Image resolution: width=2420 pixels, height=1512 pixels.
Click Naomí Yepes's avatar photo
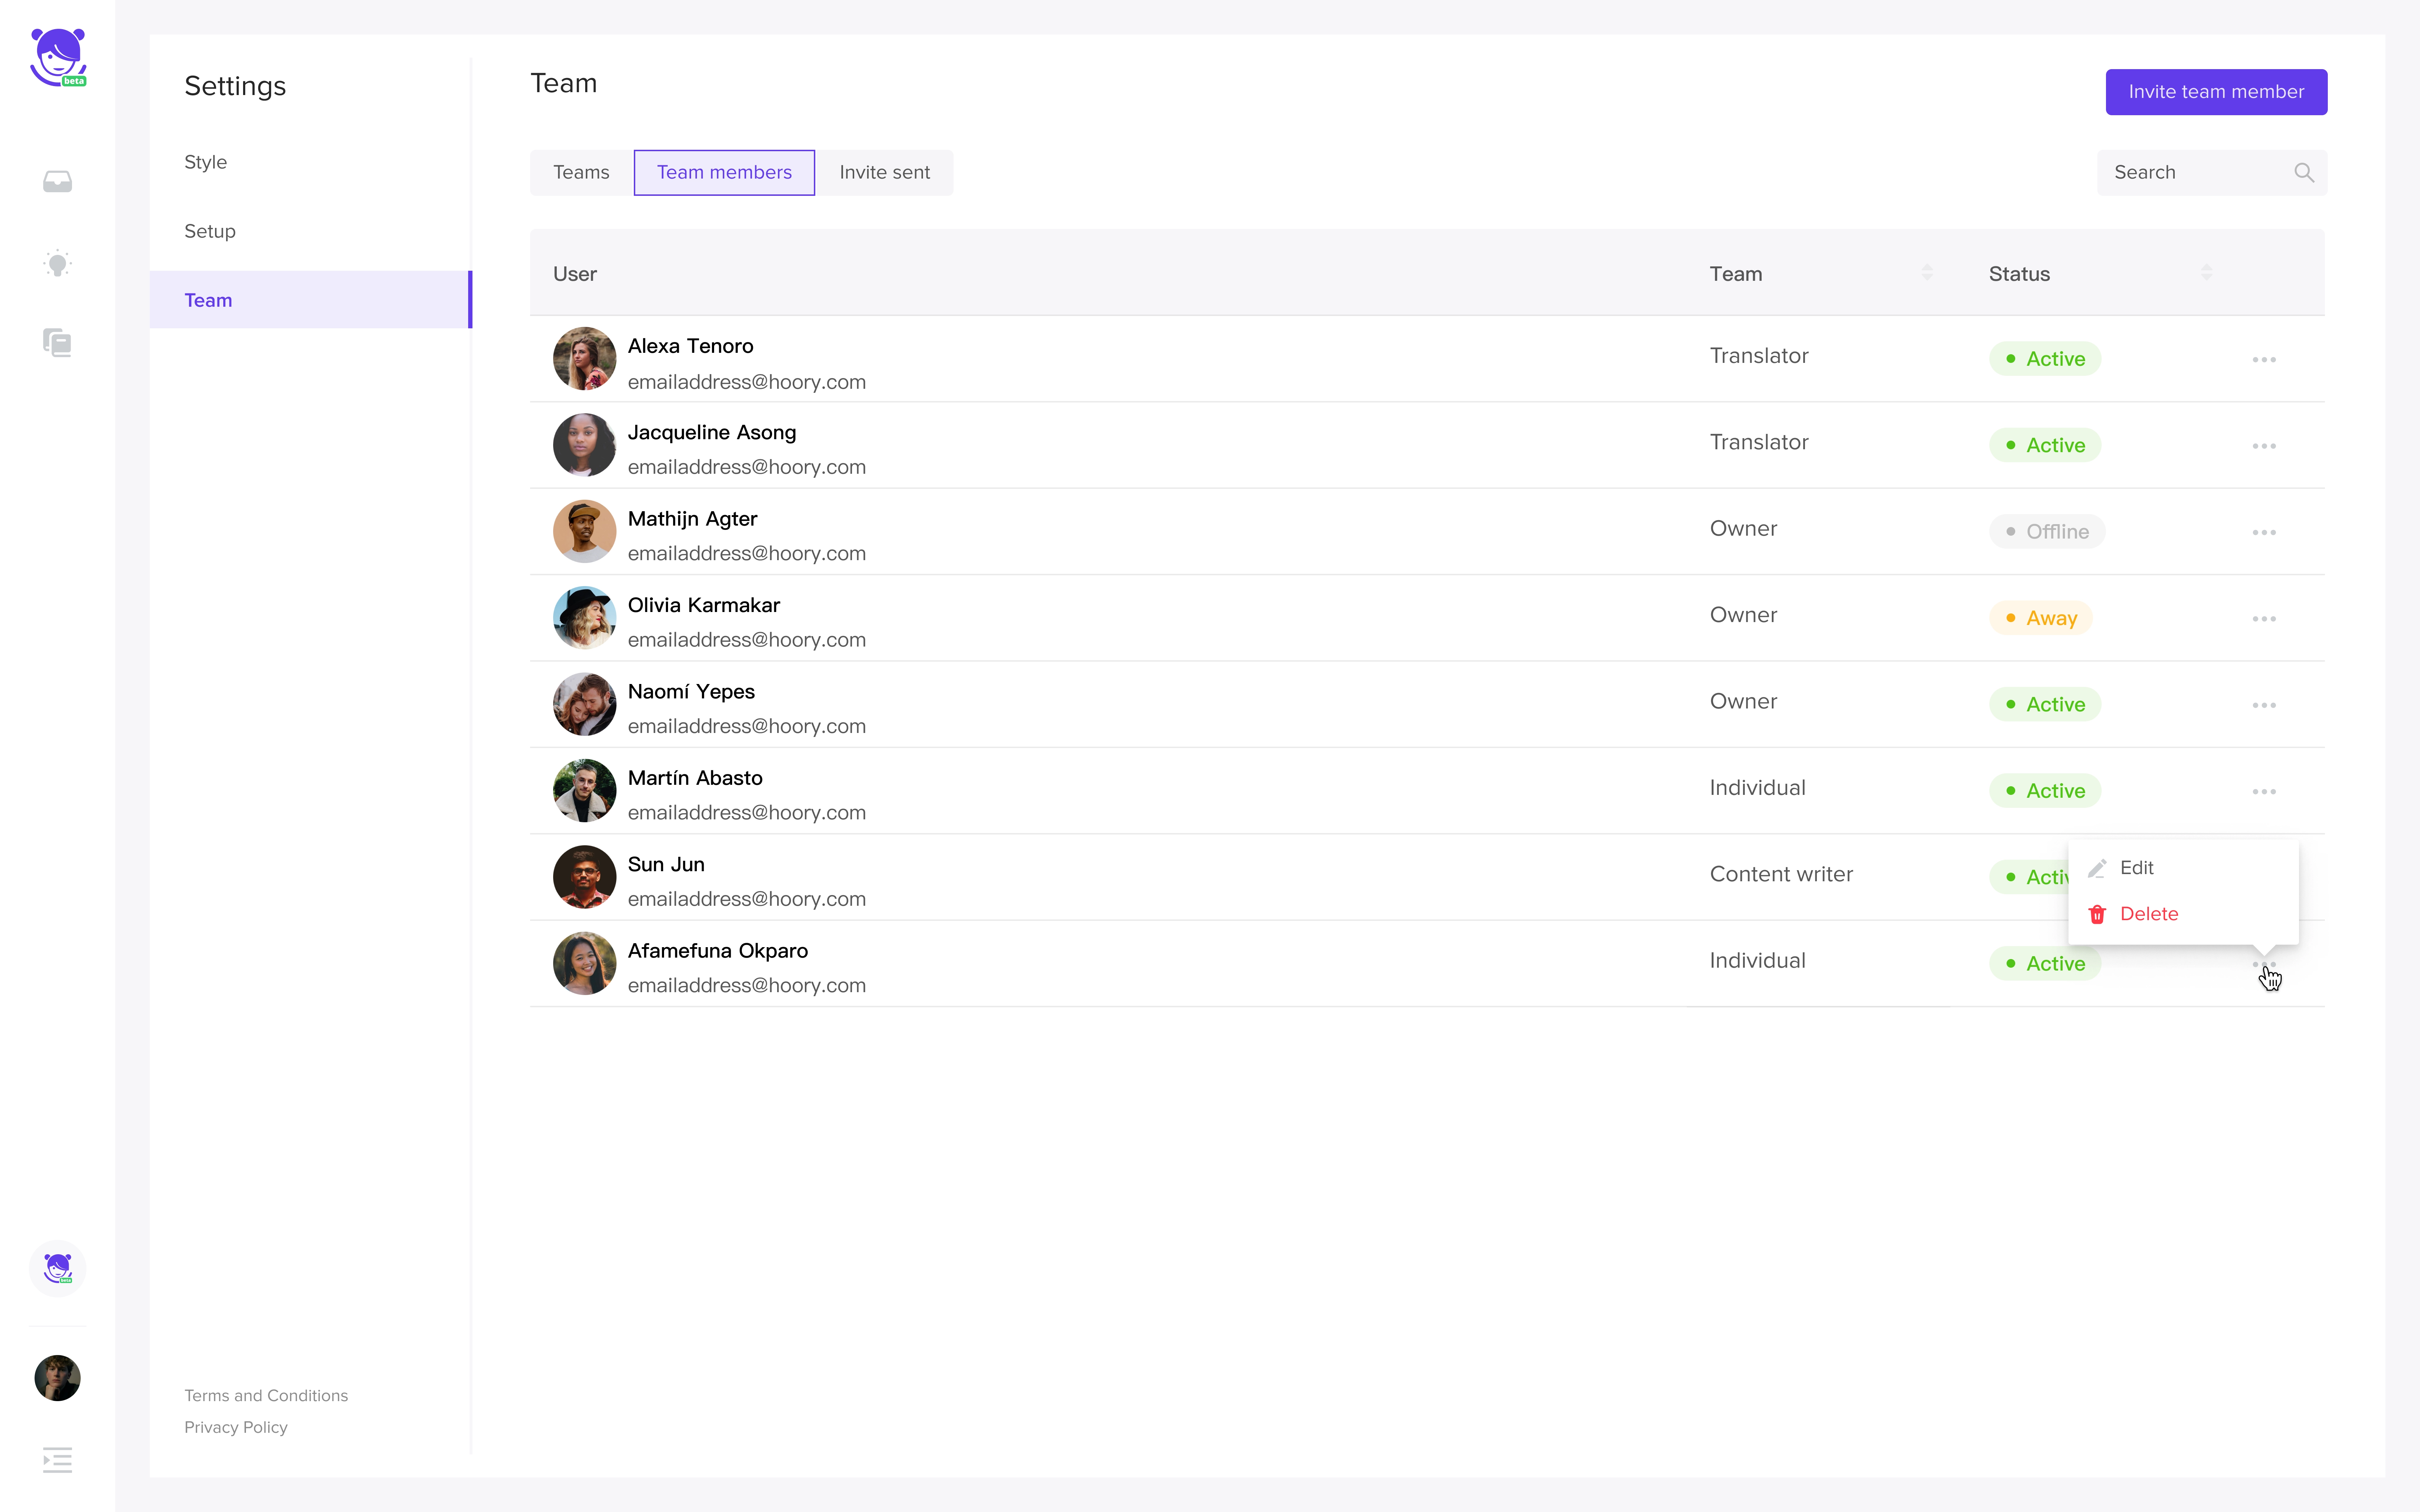coord(584,704)
